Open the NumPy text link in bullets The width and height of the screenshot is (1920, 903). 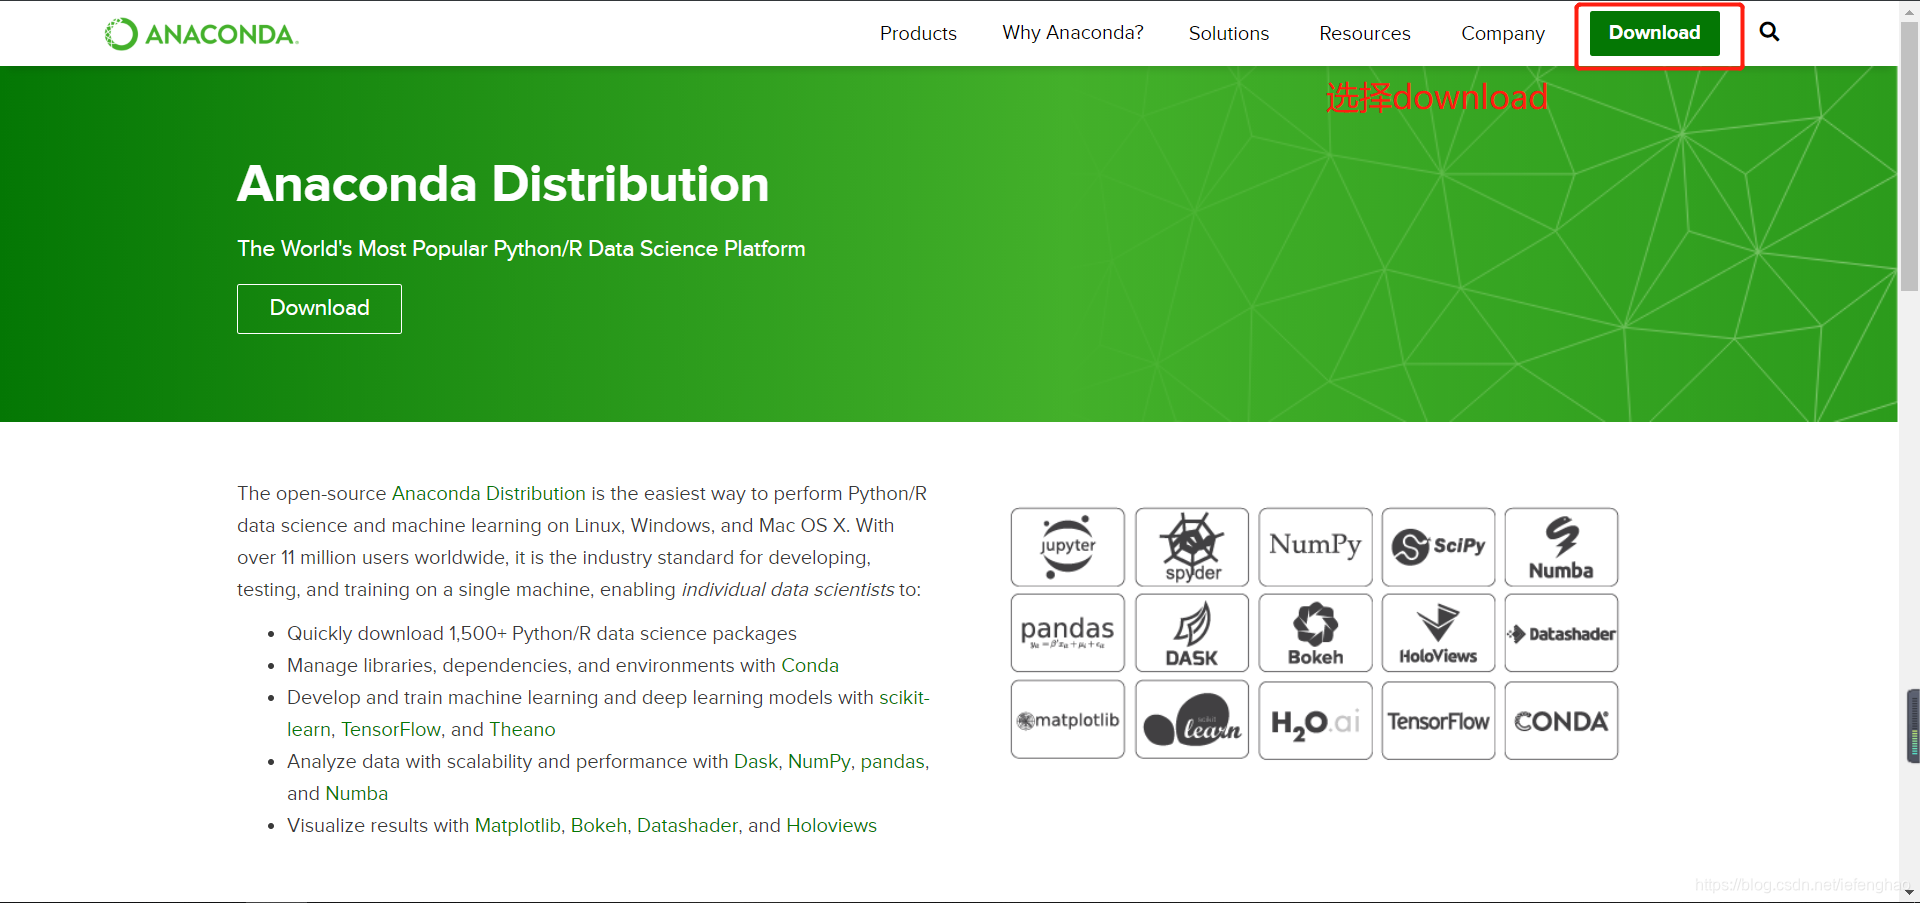coord(819,761)
